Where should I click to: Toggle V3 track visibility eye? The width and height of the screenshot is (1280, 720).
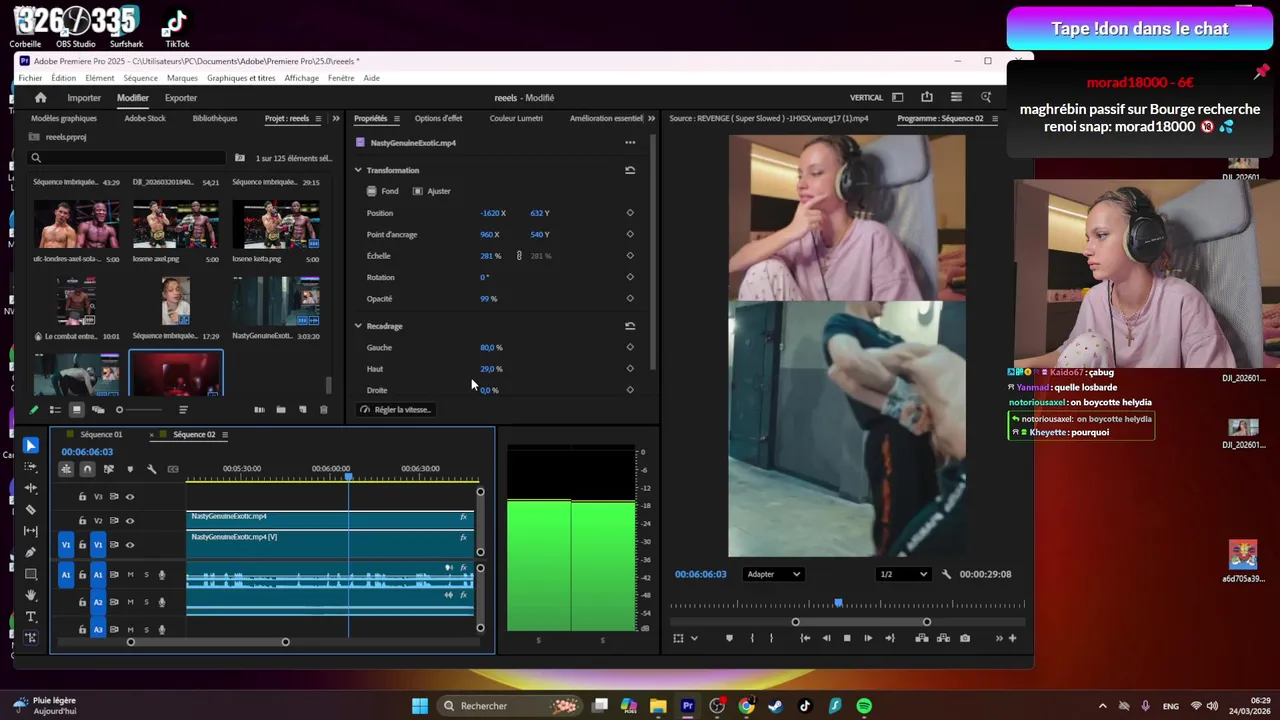130,497
